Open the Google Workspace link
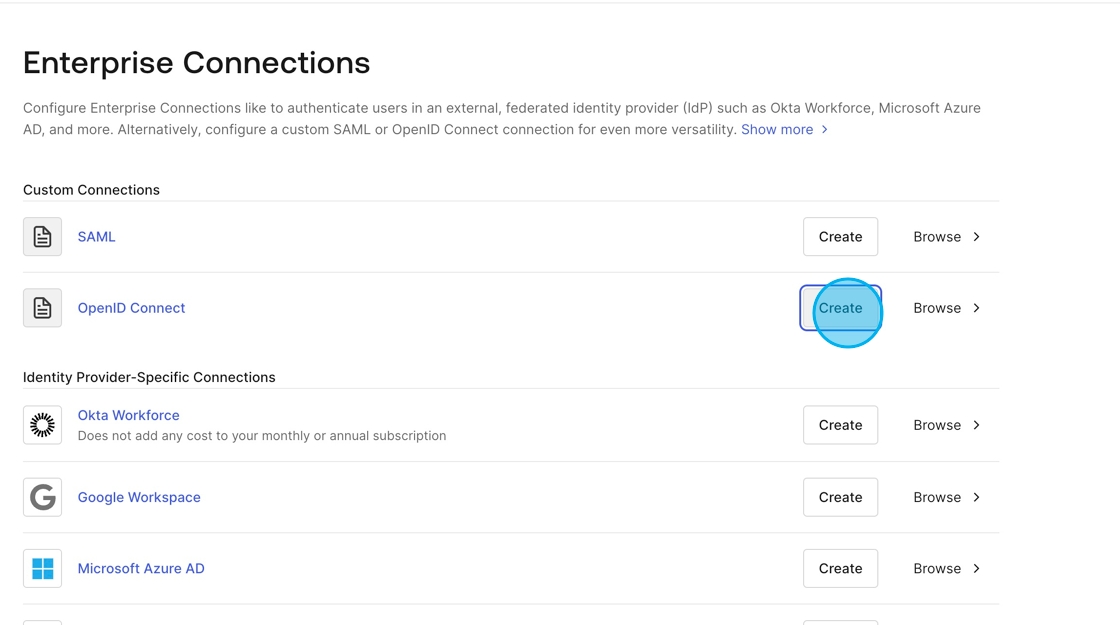The image size is (1120, 625). [139, 497]
